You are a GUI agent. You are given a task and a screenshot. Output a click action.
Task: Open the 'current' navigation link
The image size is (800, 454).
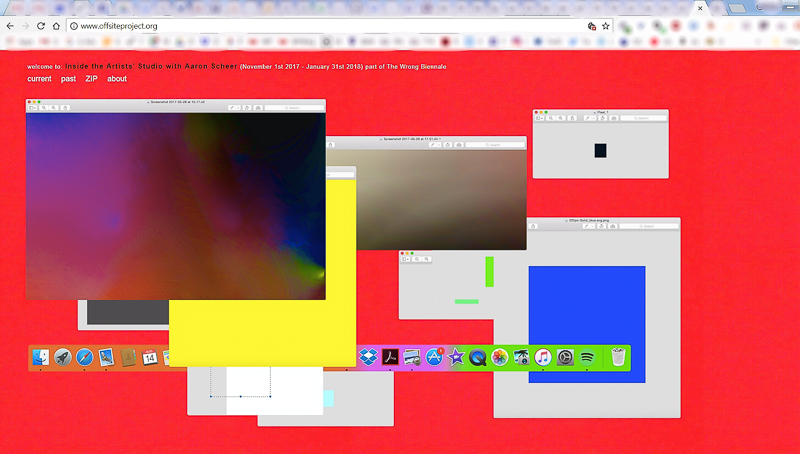pyautogui.click(x=39, y=79)
